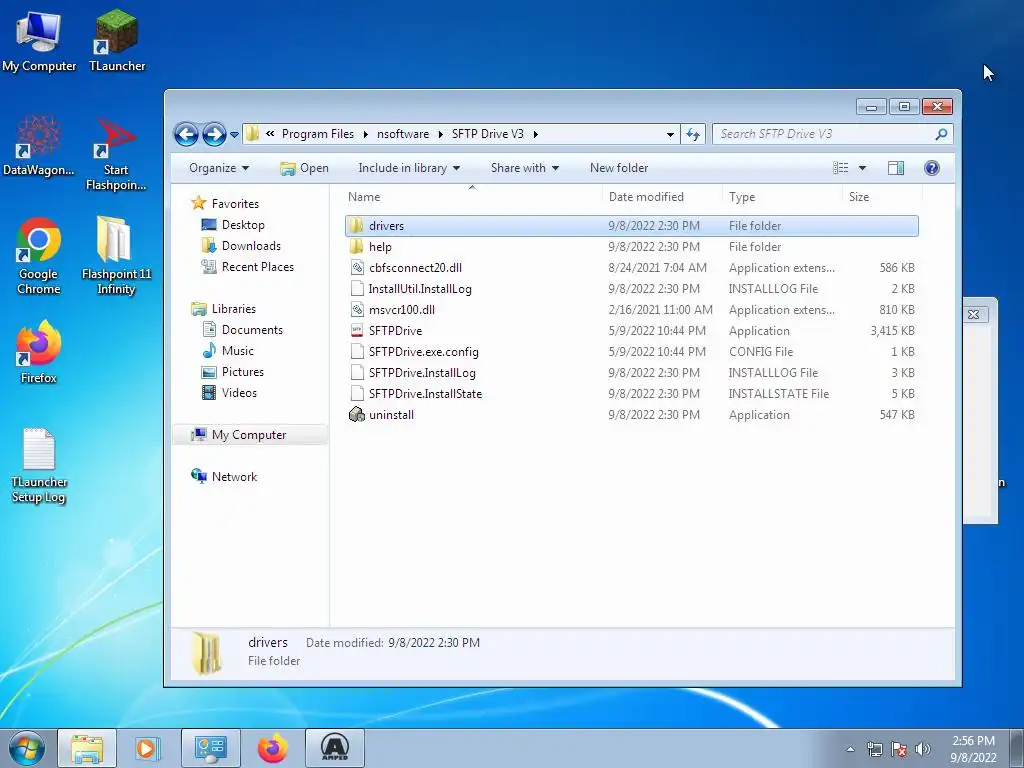
Task: Select the SFTPDrive application icon
Action: [x=357, y=330]
